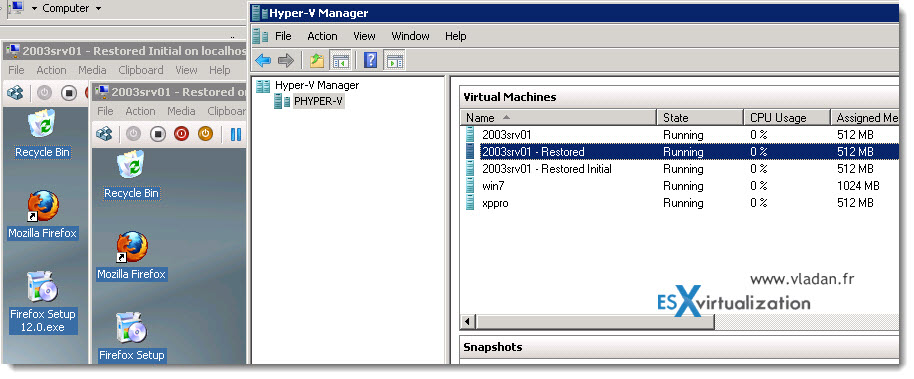Click blue Pause icon in front Restored window
Screen dimensions: 914x379
tap(235, 134)
